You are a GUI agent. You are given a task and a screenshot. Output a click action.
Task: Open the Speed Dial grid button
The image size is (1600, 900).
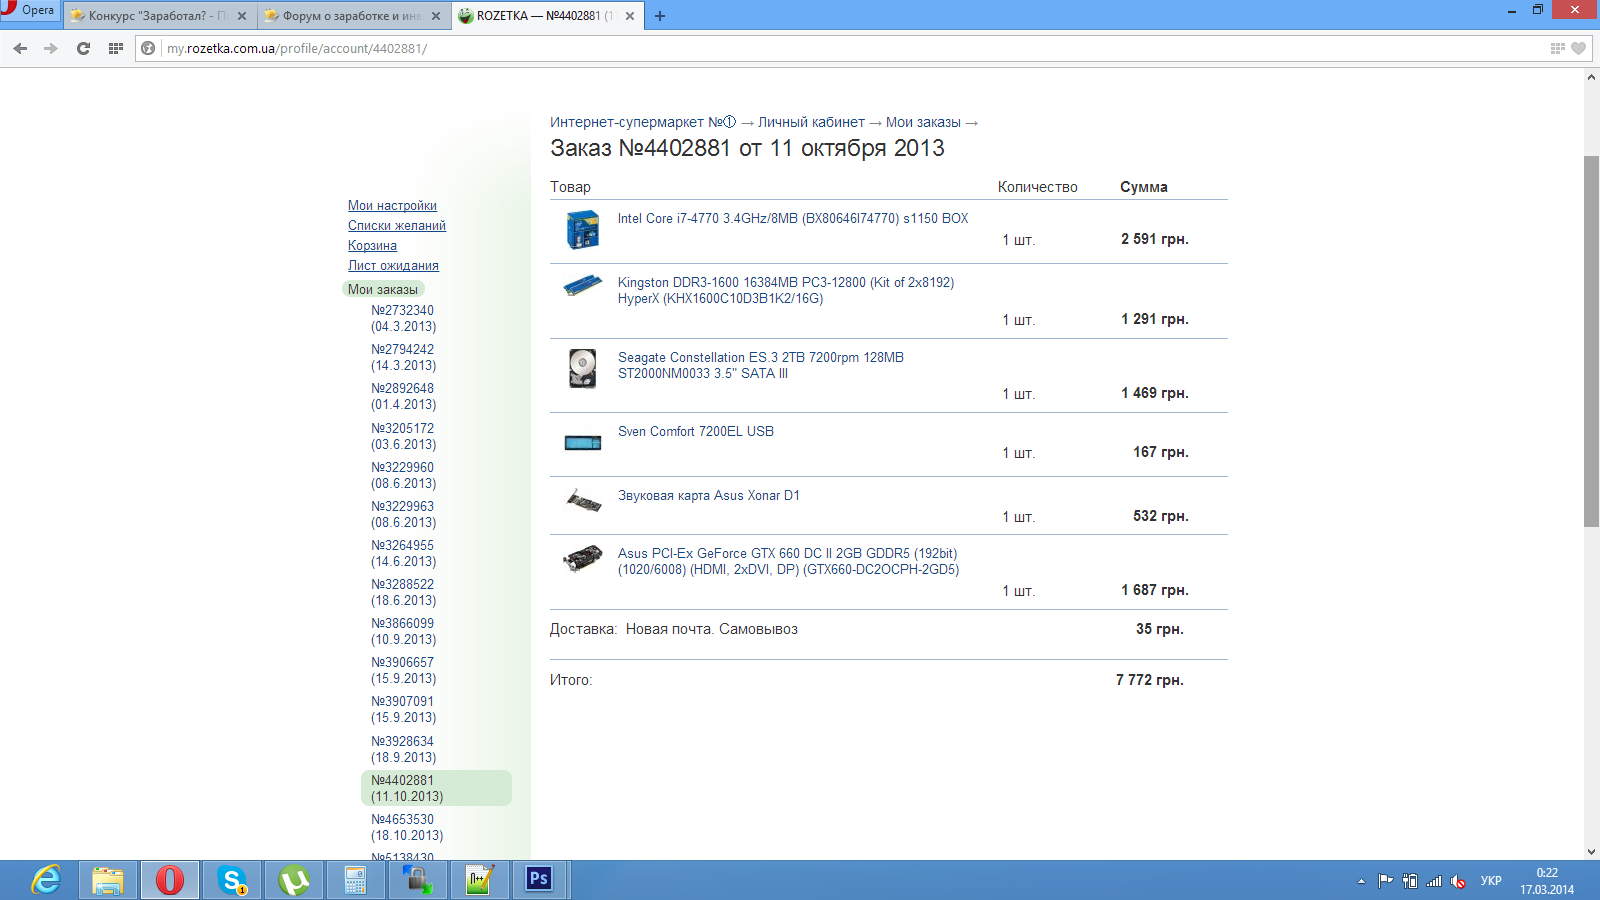116,48
